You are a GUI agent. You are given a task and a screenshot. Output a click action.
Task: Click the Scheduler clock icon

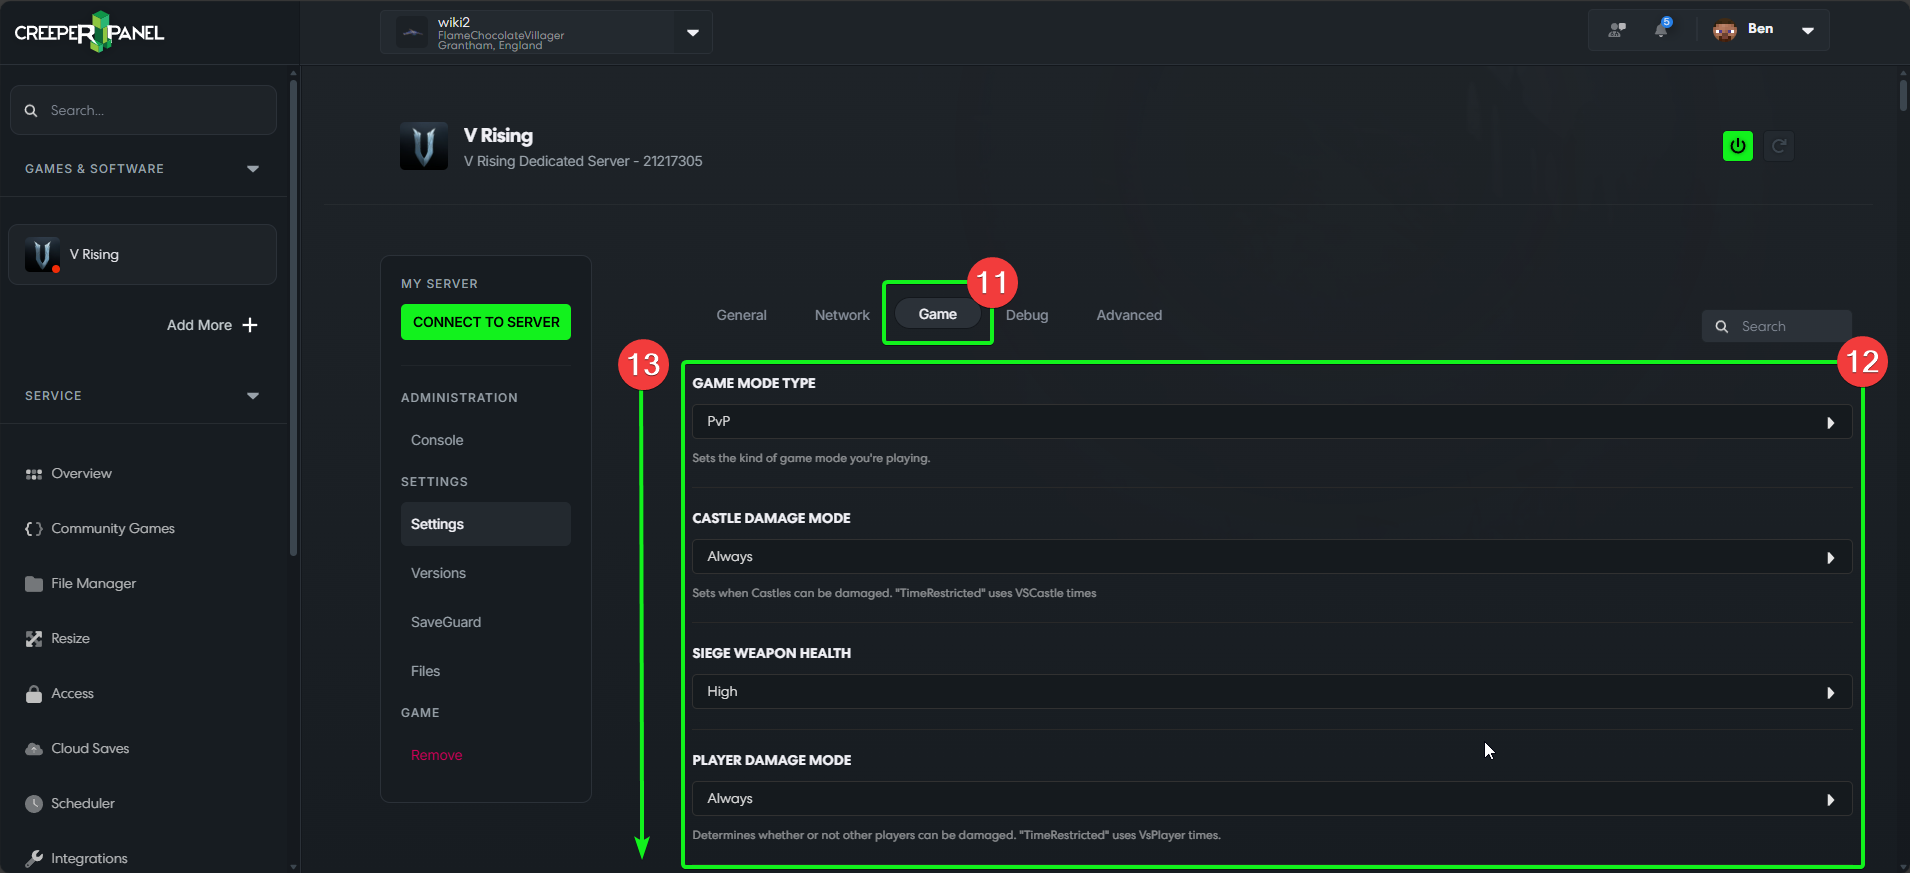click(34, 804)
